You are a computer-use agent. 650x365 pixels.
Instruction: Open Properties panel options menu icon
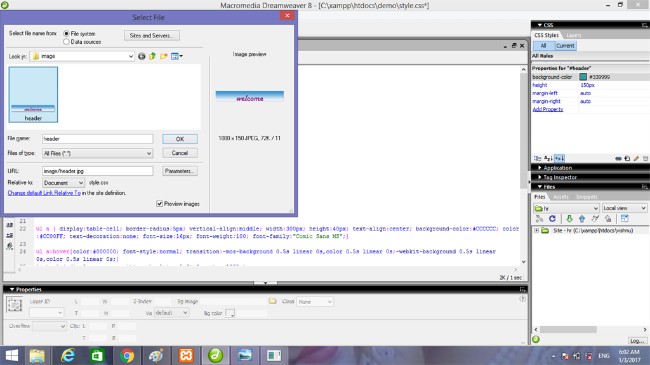(x=522, y=290)
